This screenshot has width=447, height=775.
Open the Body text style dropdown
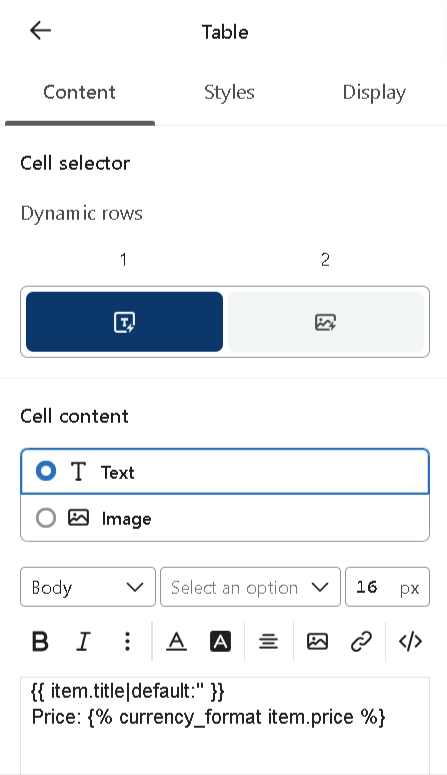pos(88,587)
